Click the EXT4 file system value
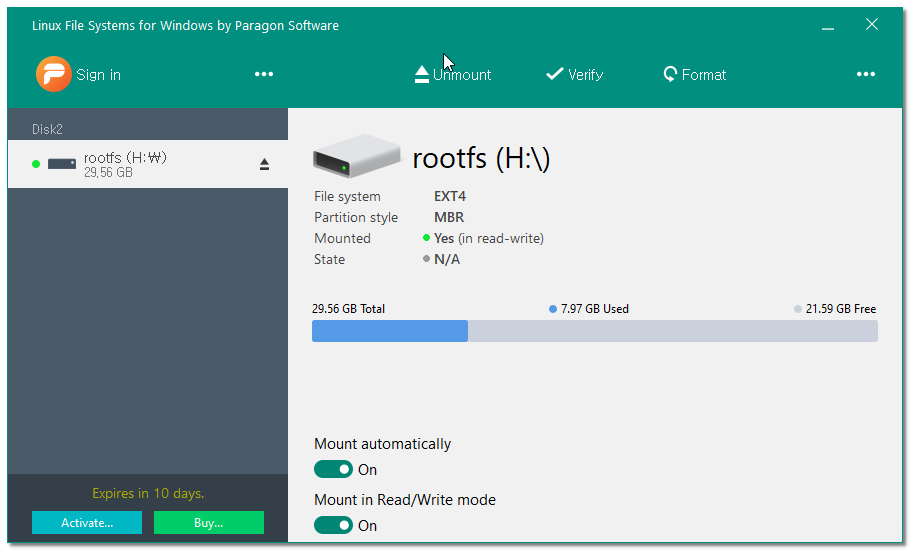The image size is (910, 550). click(450, 196)
